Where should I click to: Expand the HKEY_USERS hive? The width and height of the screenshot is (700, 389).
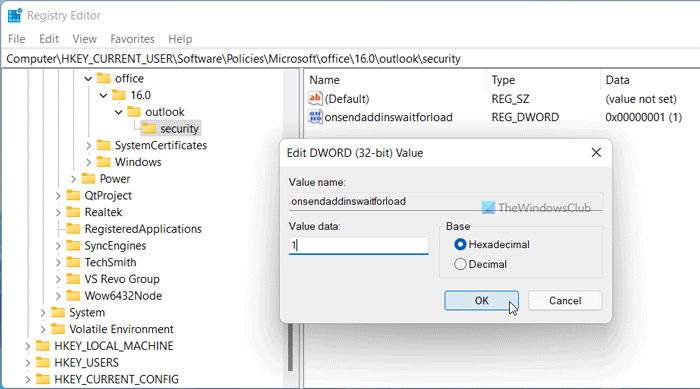click(28, 363)
